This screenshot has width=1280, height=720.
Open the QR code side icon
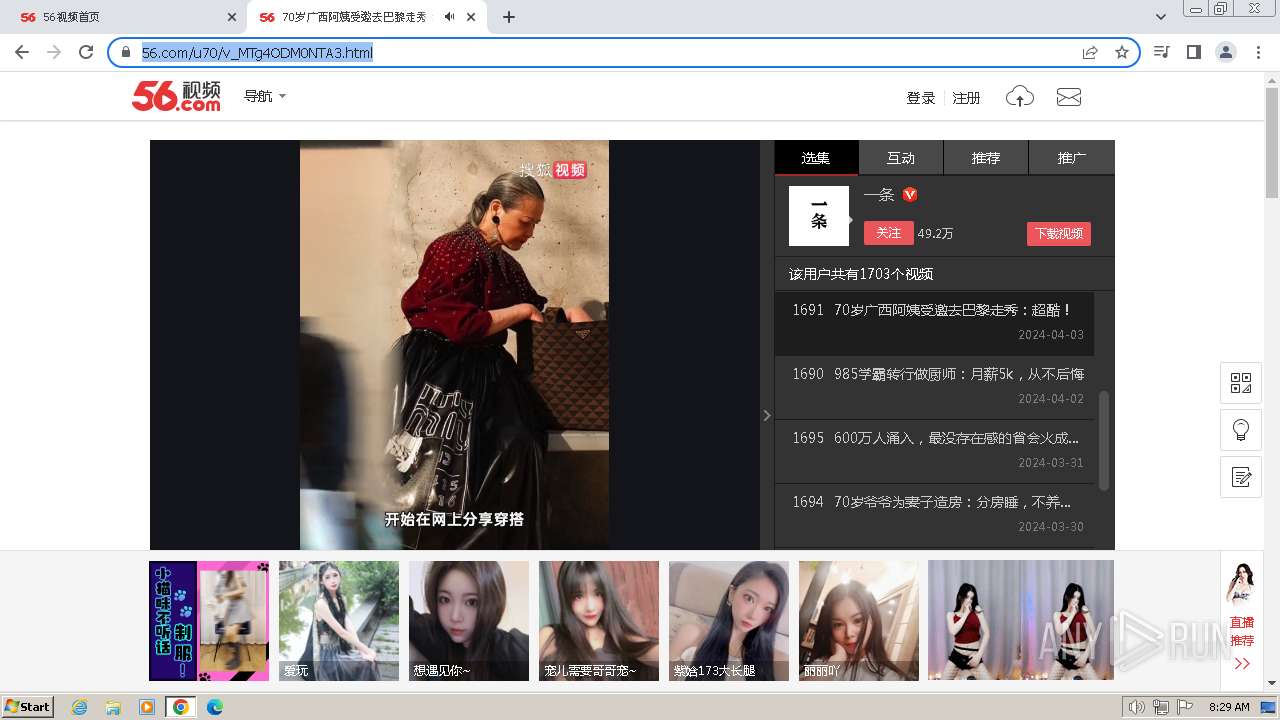pos(1241,383)
